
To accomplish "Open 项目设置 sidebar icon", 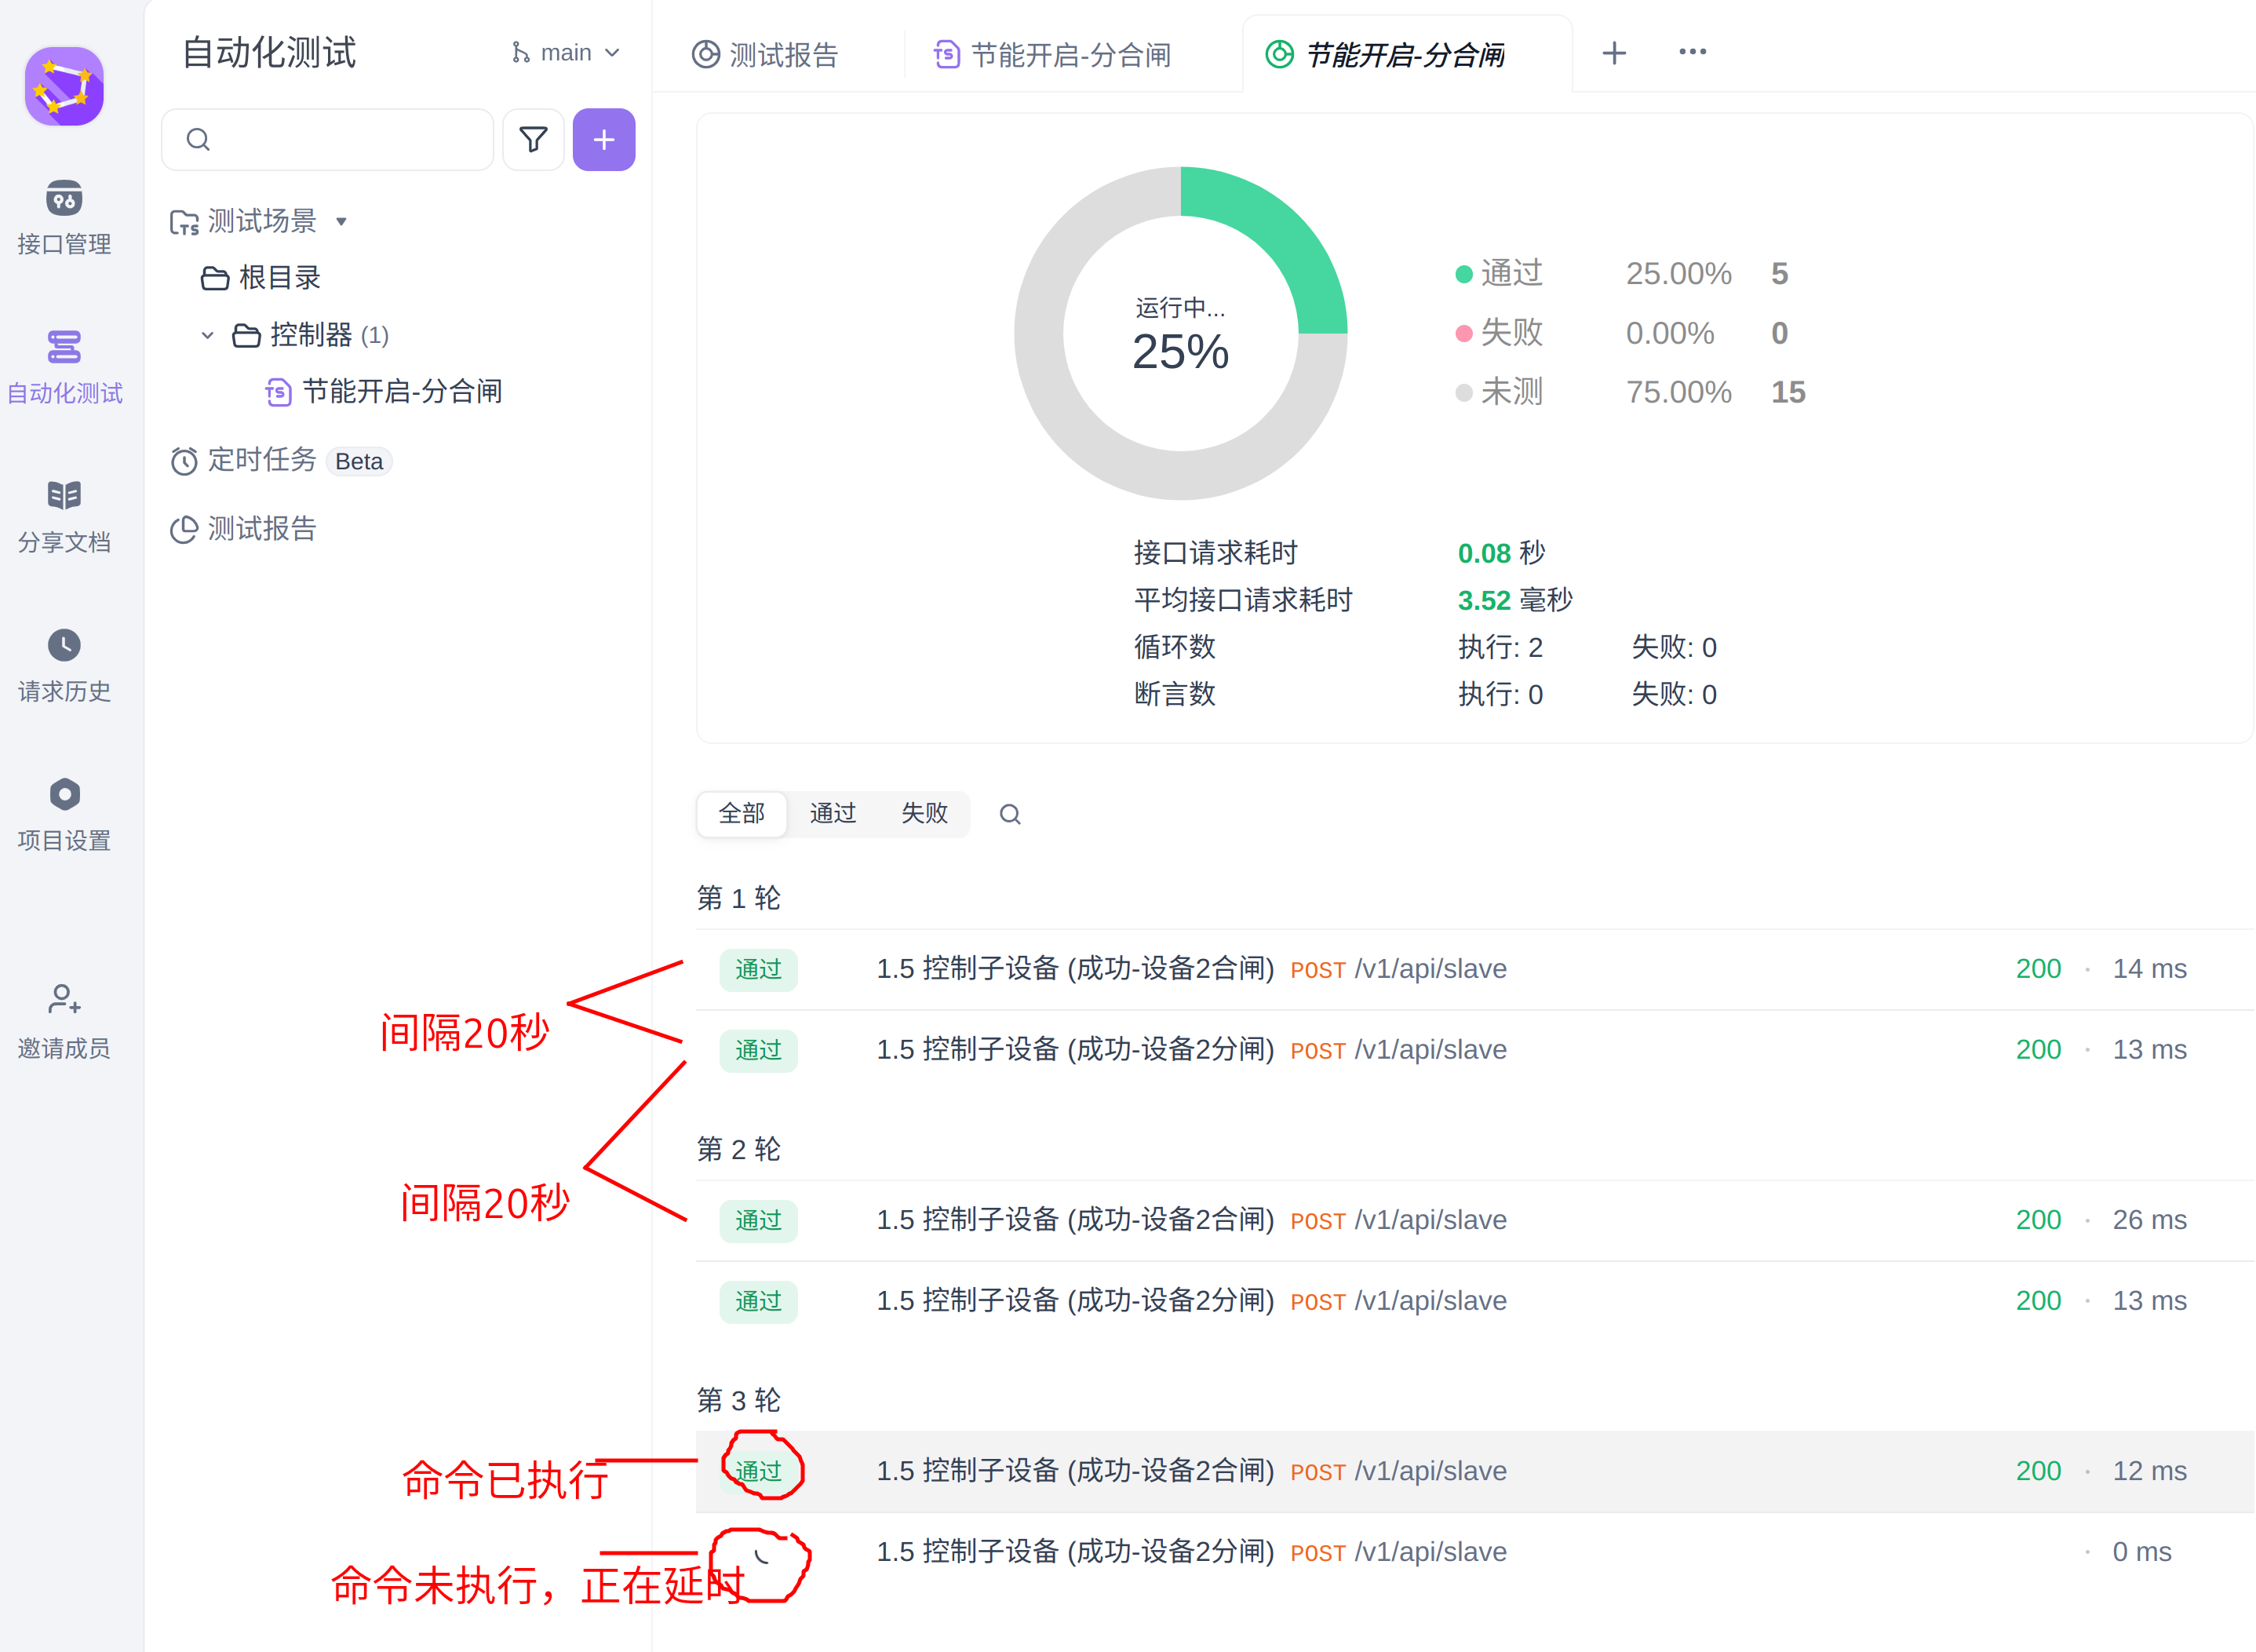I will click(64, 794).
